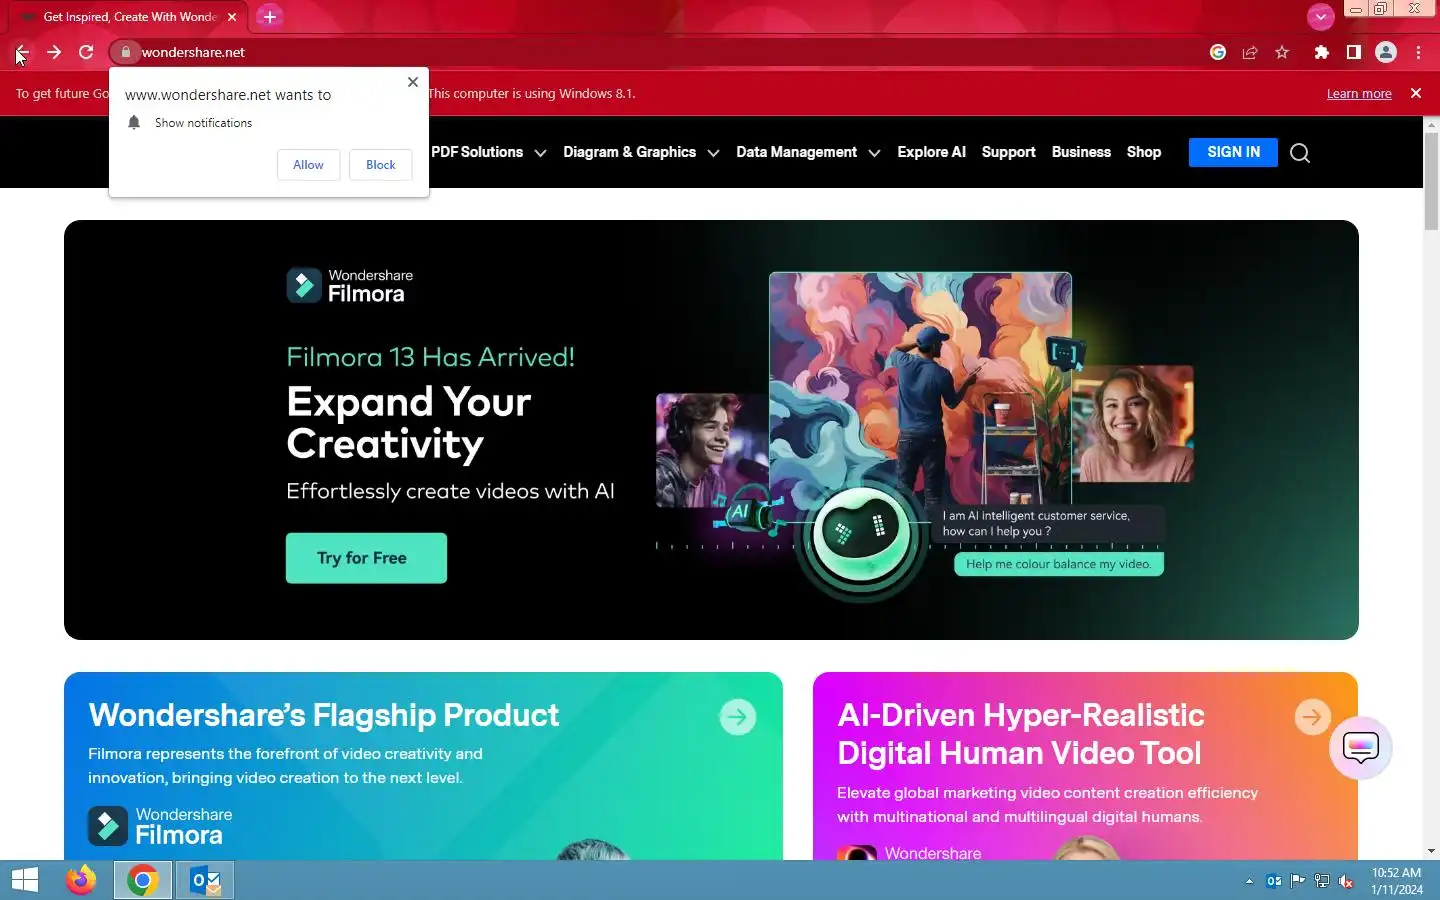Click the Wondershare Filmora logo in banner

[350, 285]
